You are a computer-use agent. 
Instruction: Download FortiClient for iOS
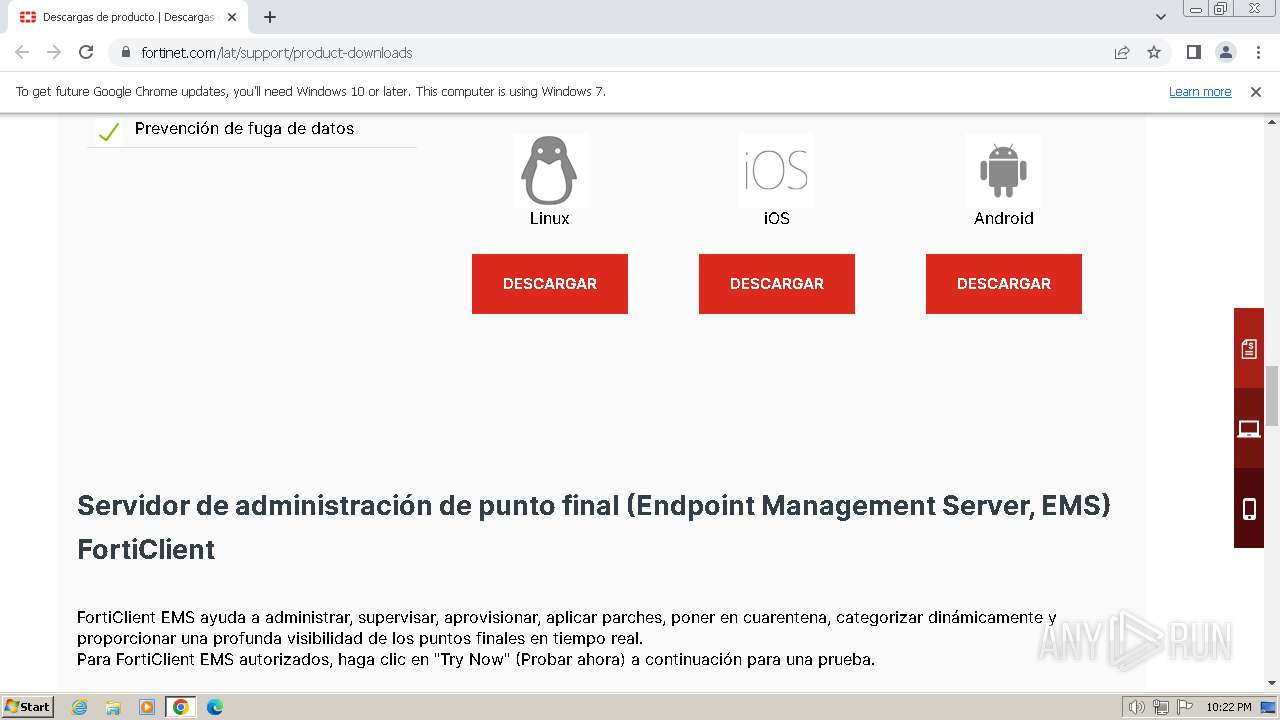pos(777,284)
